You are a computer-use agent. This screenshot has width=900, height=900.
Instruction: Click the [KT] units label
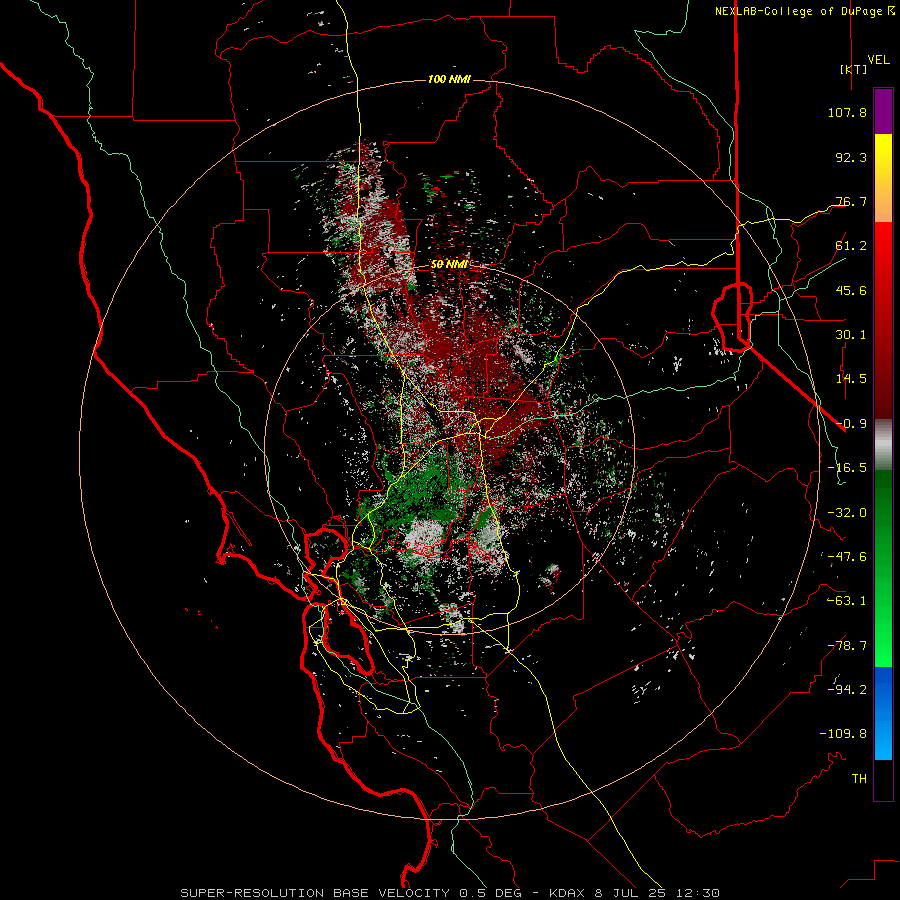854,69
